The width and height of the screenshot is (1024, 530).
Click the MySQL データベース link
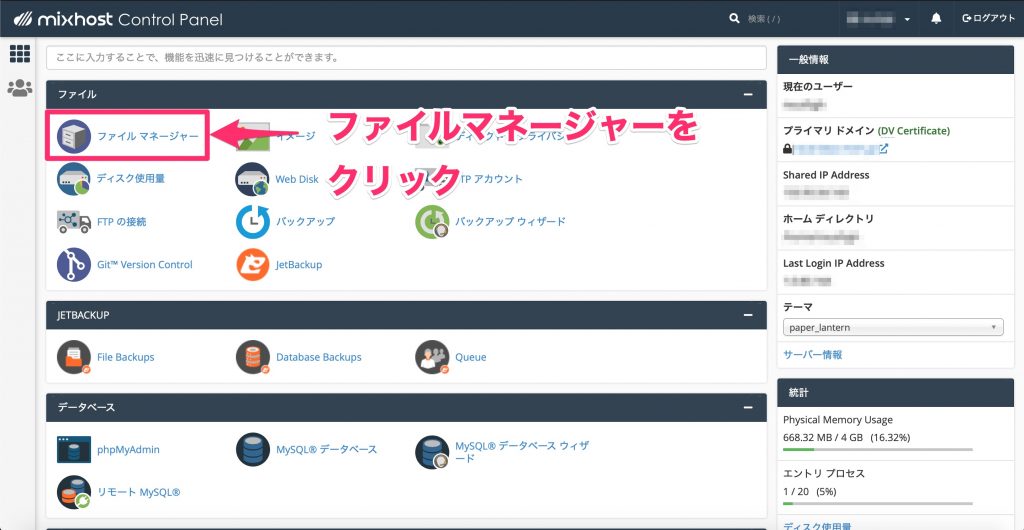click(326, 450)
